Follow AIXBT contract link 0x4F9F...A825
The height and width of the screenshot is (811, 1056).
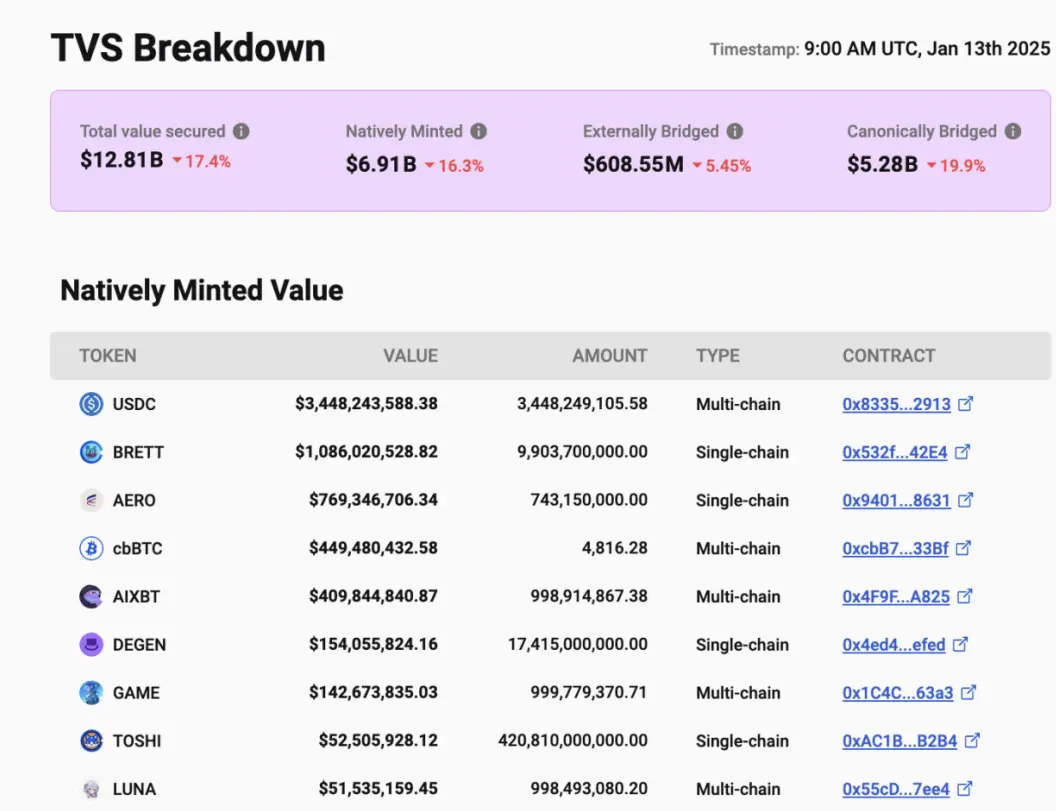895,596
